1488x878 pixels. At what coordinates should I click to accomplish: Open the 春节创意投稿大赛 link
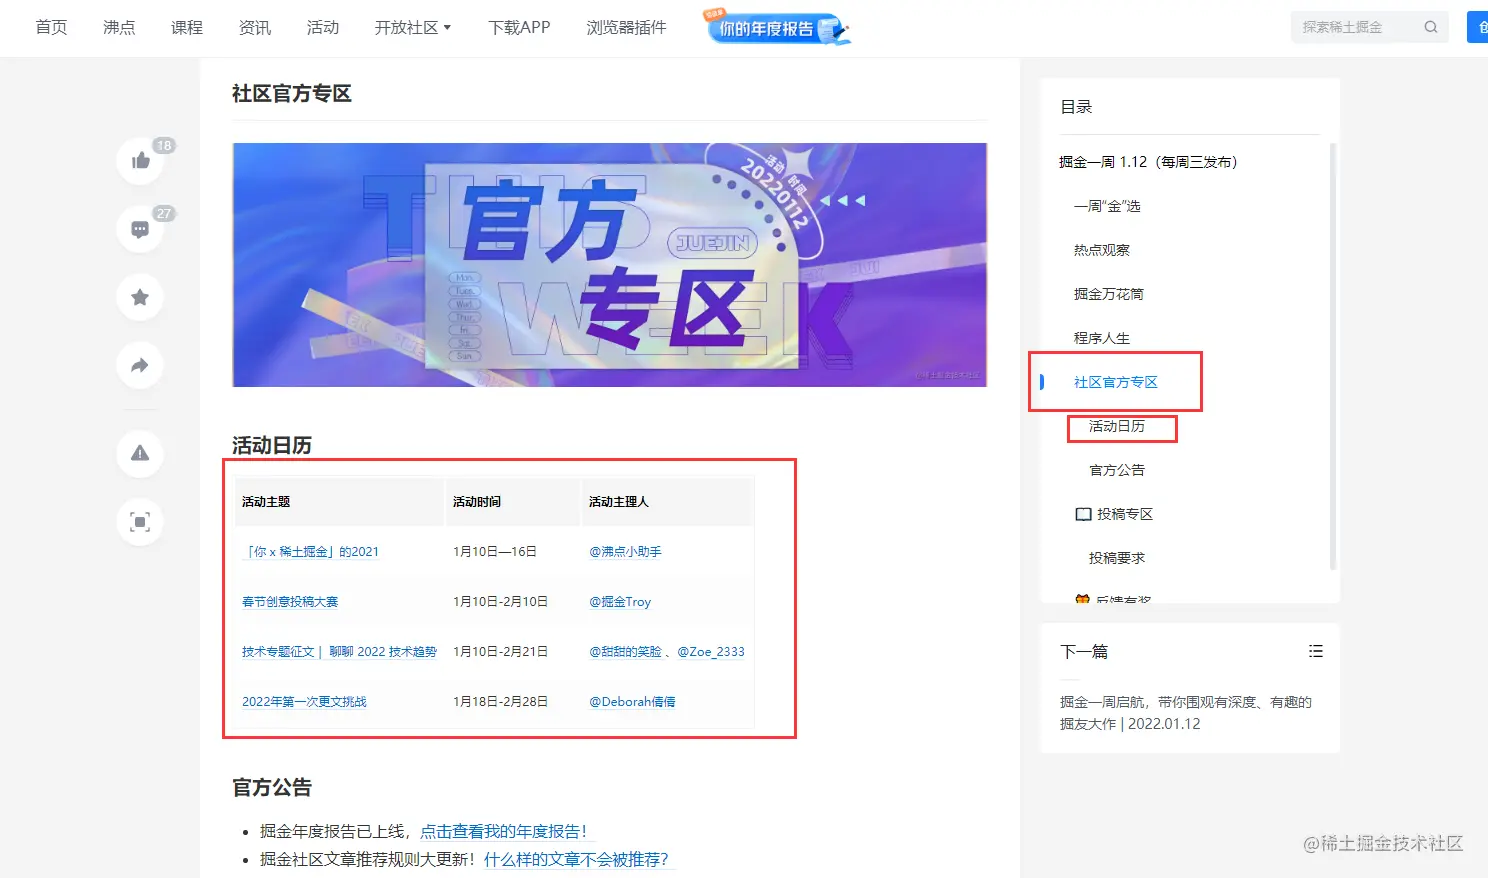coord(290,602)
